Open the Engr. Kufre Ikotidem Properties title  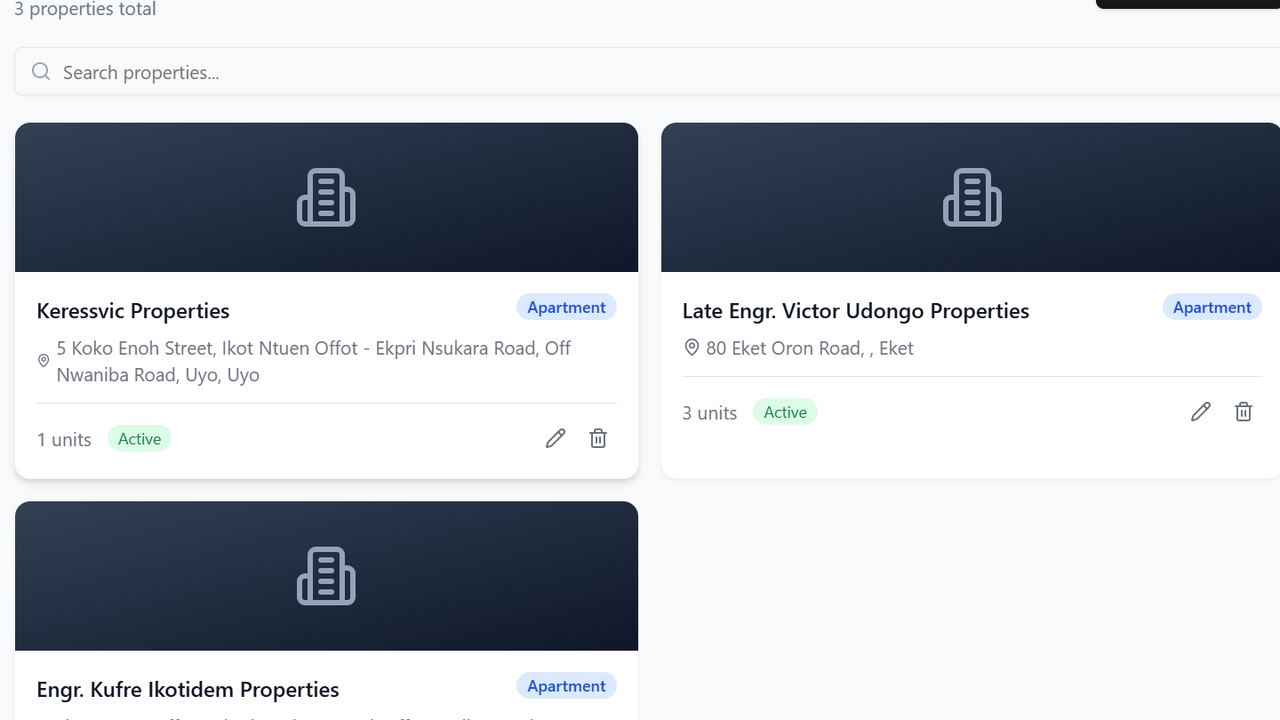click(188, 690)
